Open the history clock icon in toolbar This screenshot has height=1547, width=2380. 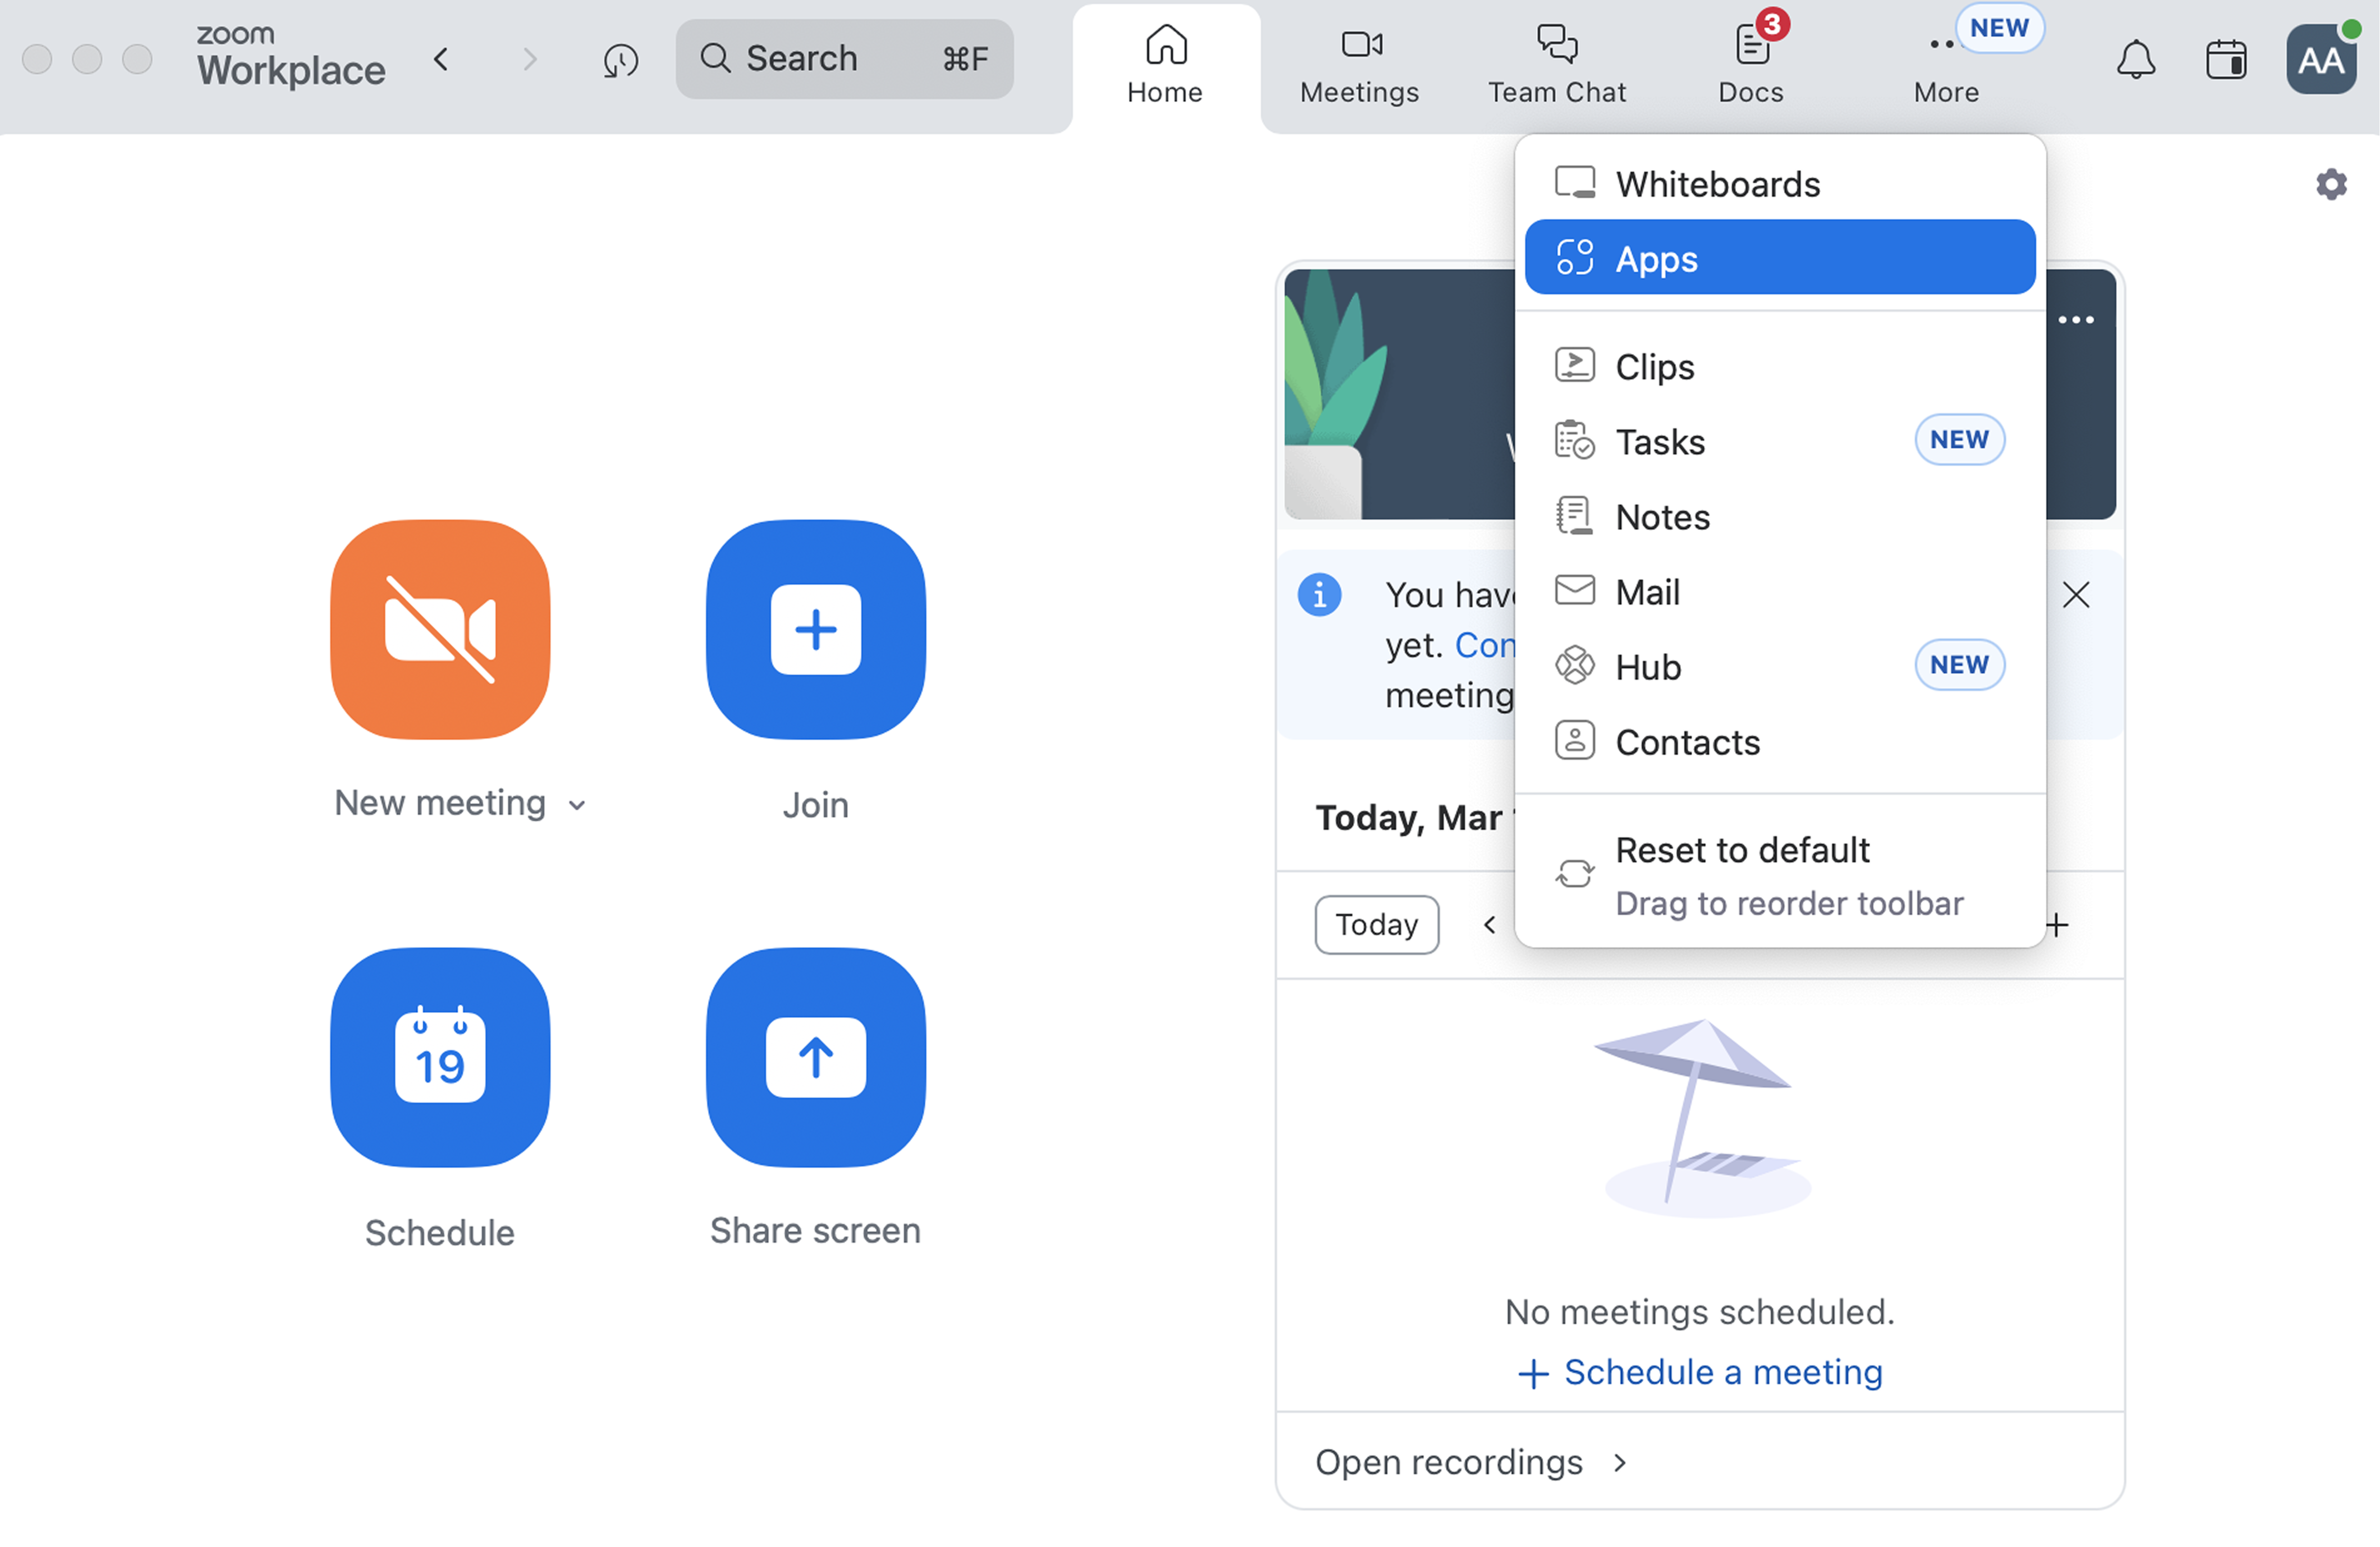[620, 60]
